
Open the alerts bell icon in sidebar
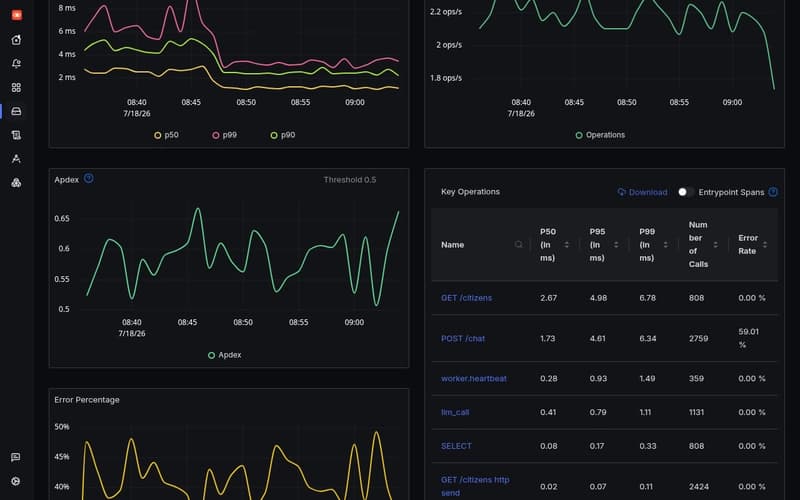(16, 63)
